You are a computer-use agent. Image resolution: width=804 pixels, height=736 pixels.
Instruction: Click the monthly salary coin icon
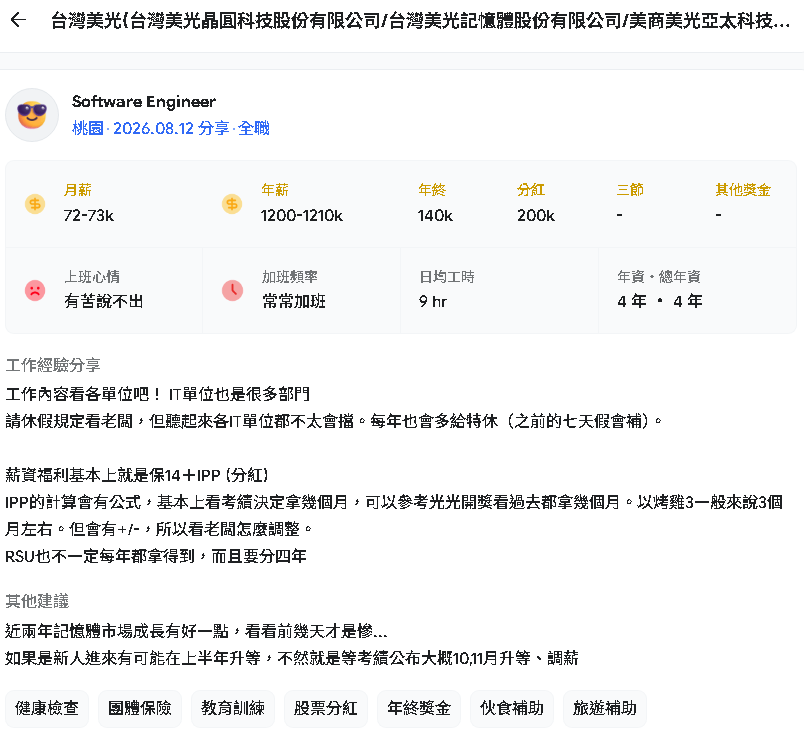coord(35,204)
